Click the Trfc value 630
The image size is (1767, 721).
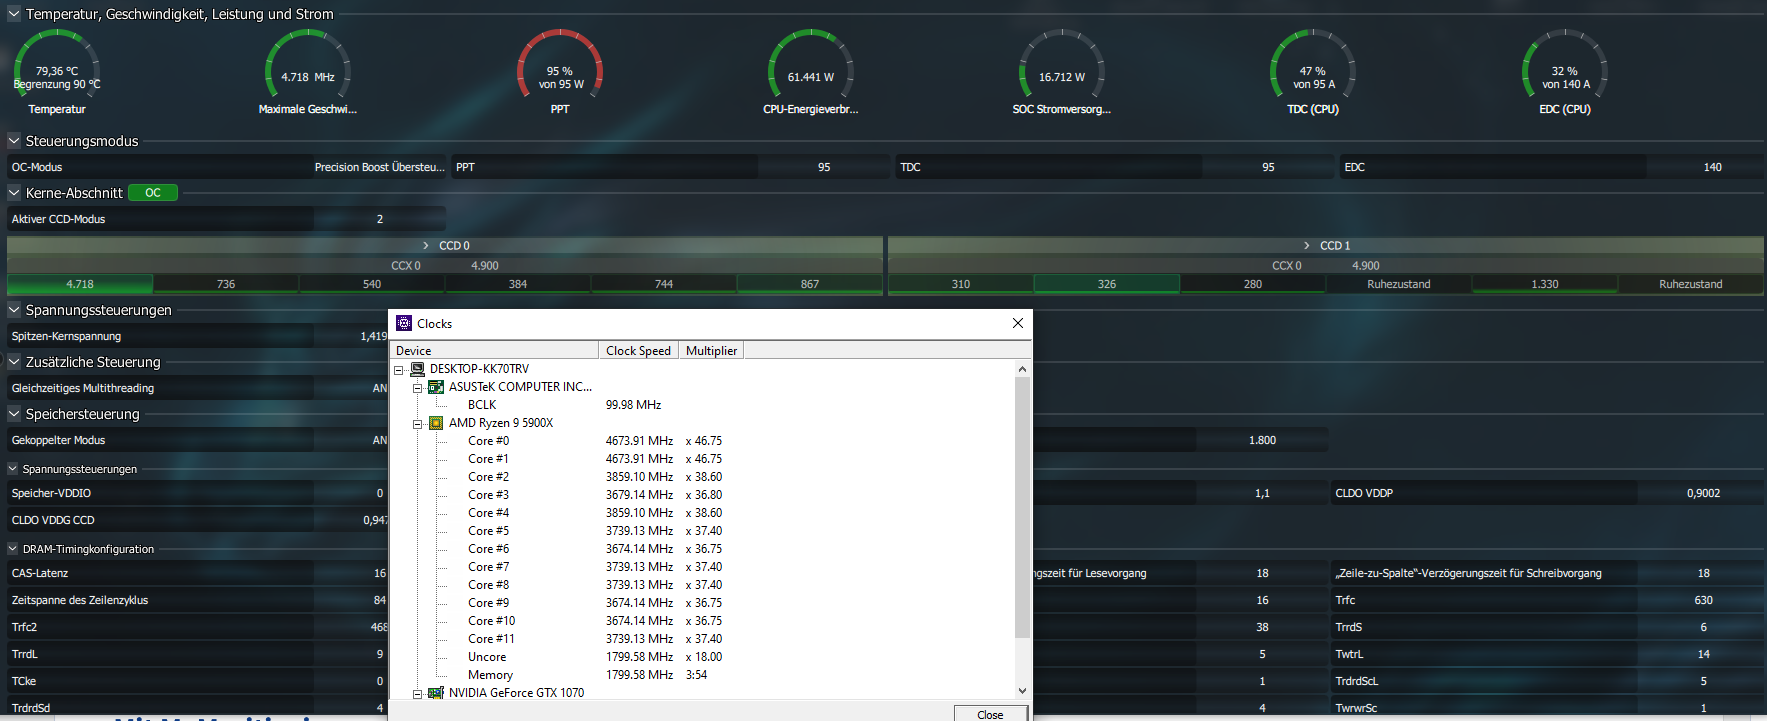1703,600
